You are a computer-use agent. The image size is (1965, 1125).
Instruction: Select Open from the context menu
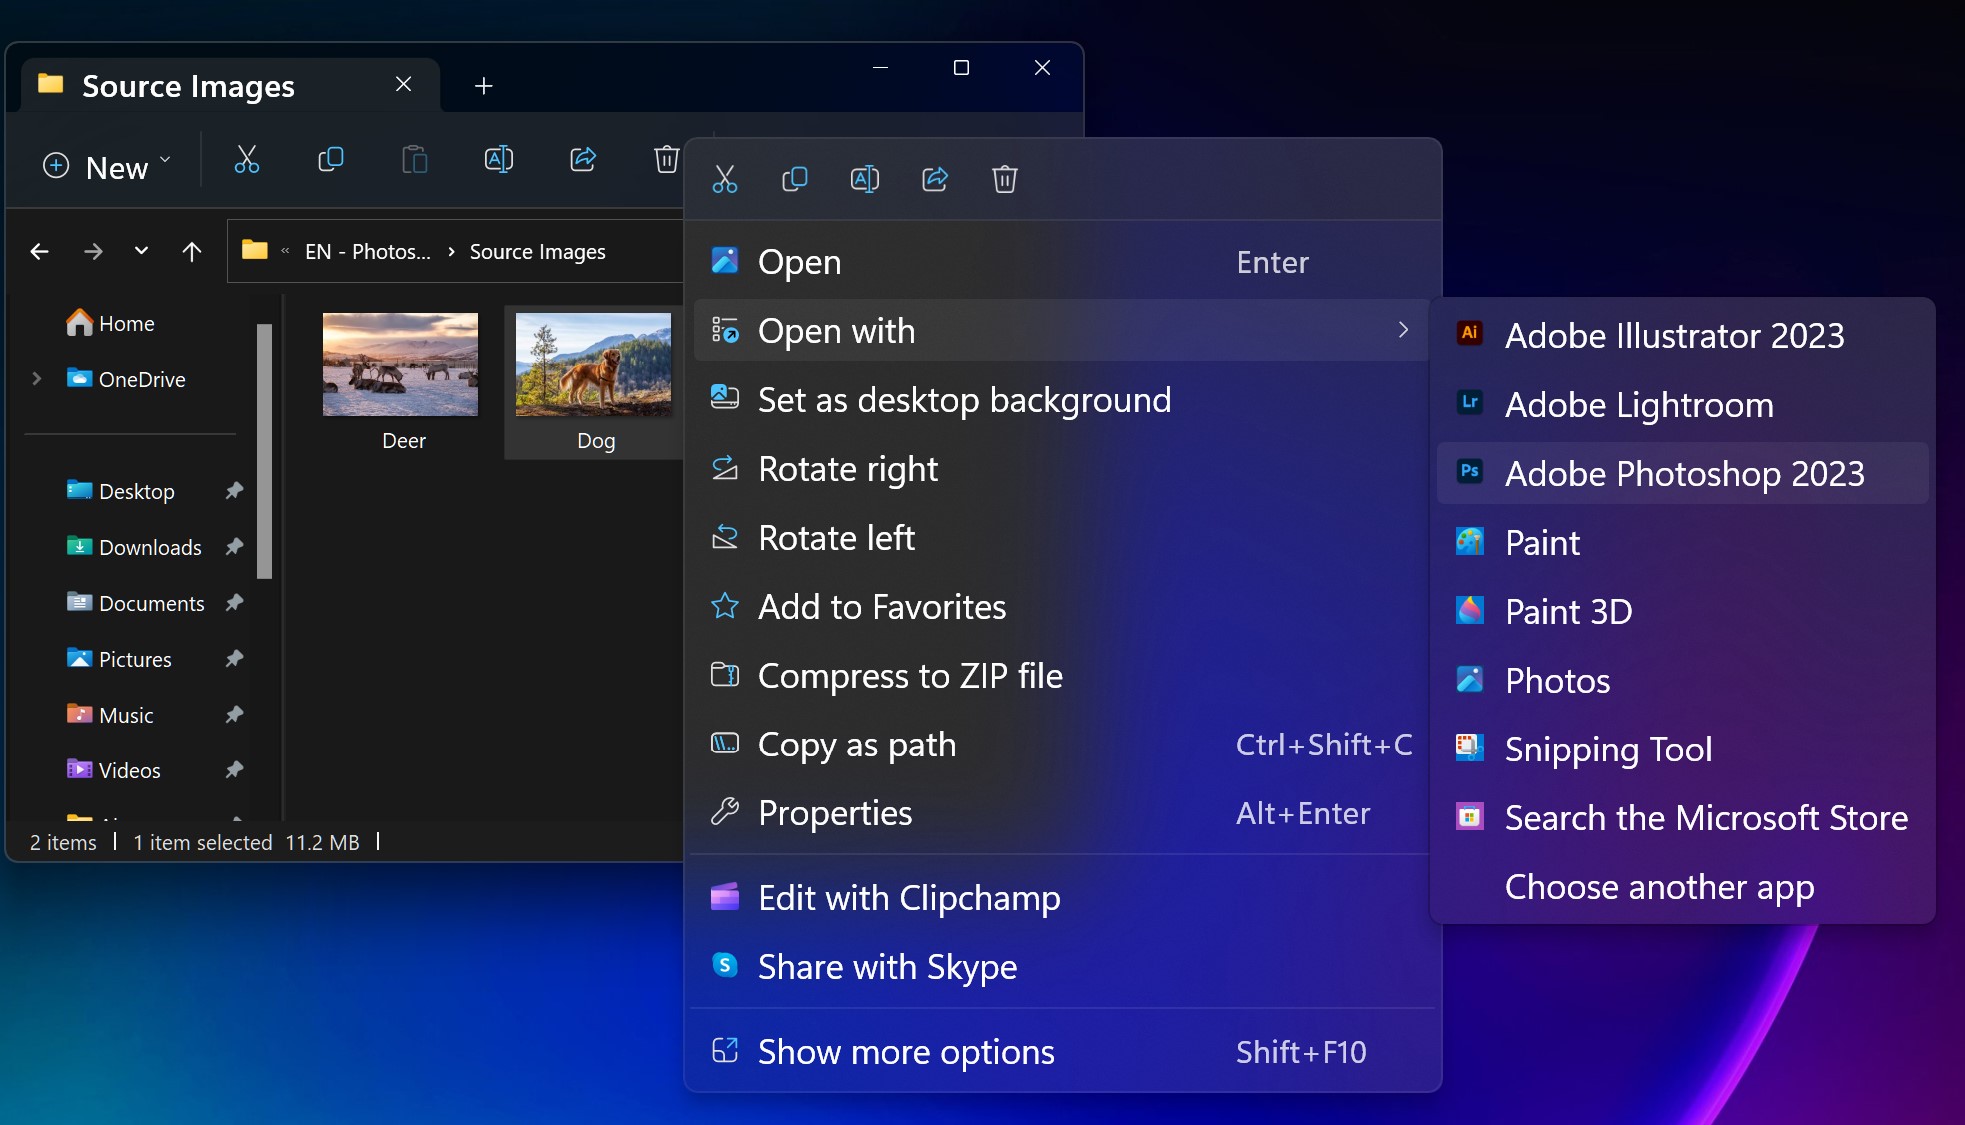[x=799, y=260]
